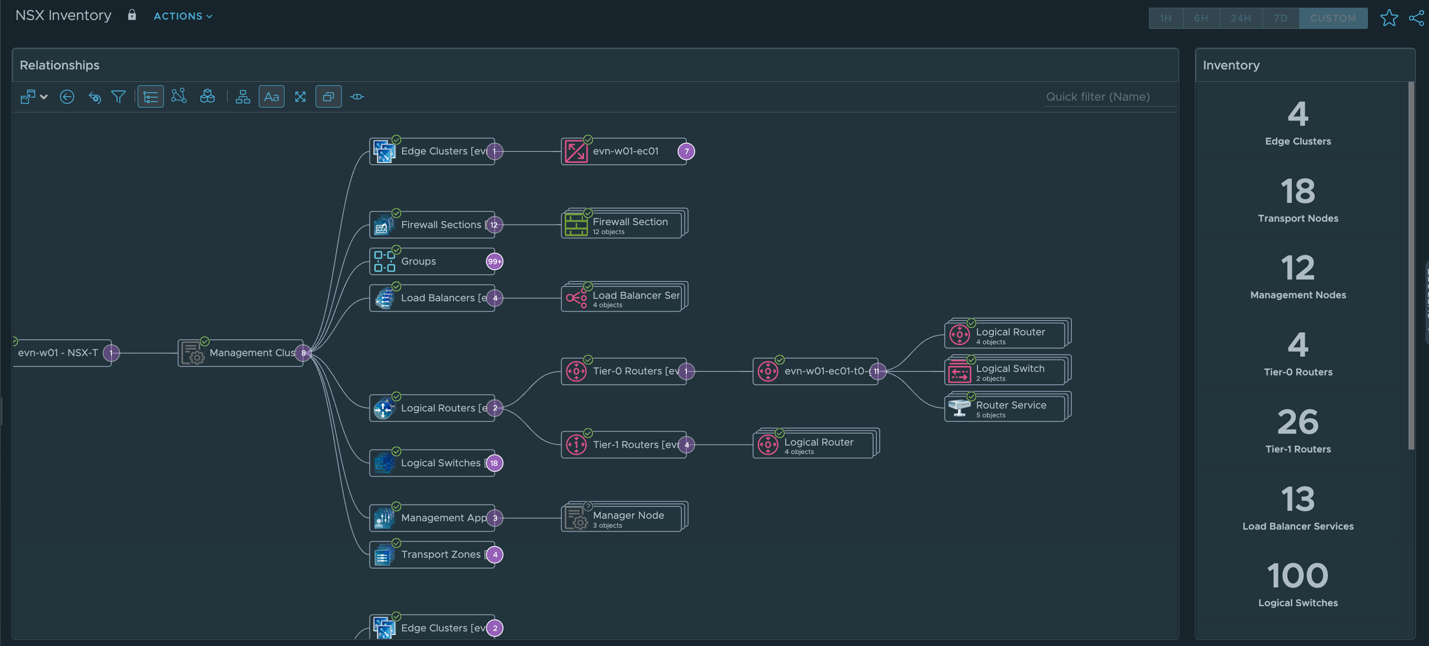Click the stacked cubes grouping icon
The width and height of the screenshot is (1429, 646).
pyautogui.click(x=207, y=97)
